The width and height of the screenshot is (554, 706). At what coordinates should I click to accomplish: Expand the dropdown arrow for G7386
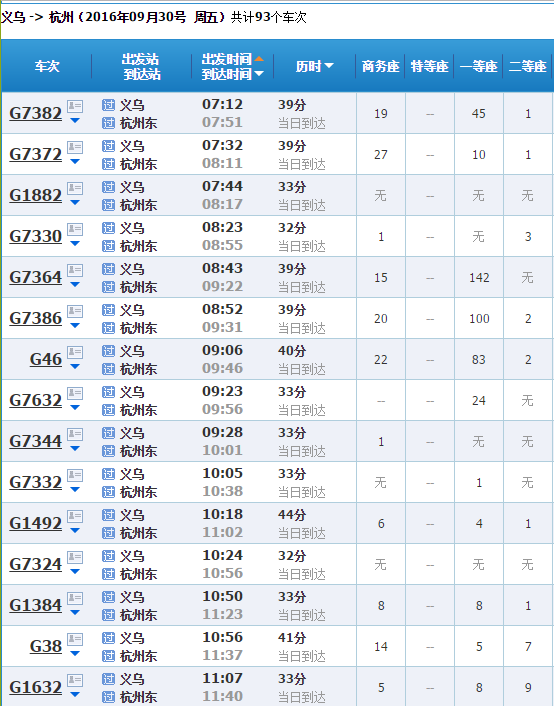(x=75, y=326)
